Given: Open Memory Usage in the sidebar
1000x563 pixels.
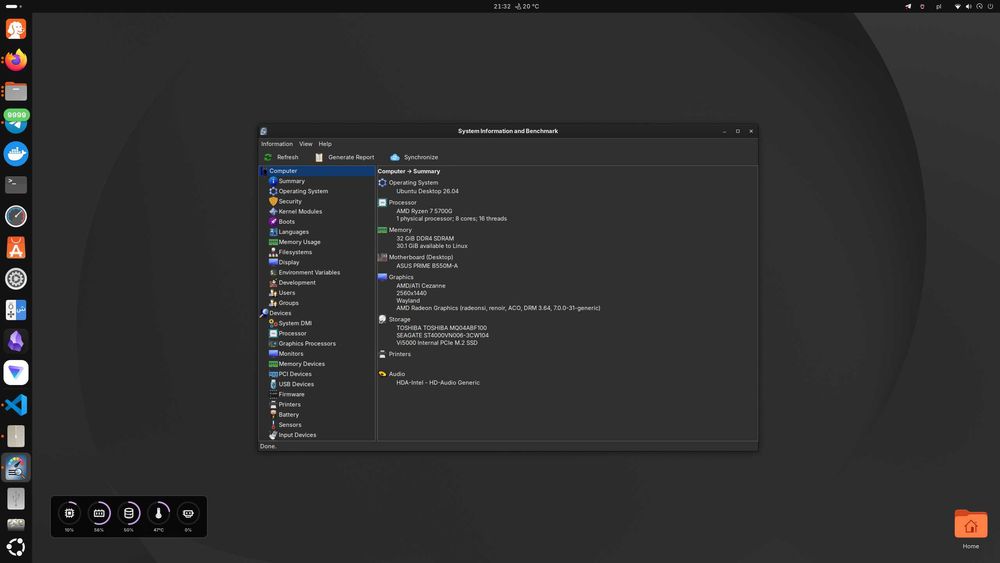Looking at the screenshot, I should click(x=299, y=242).
